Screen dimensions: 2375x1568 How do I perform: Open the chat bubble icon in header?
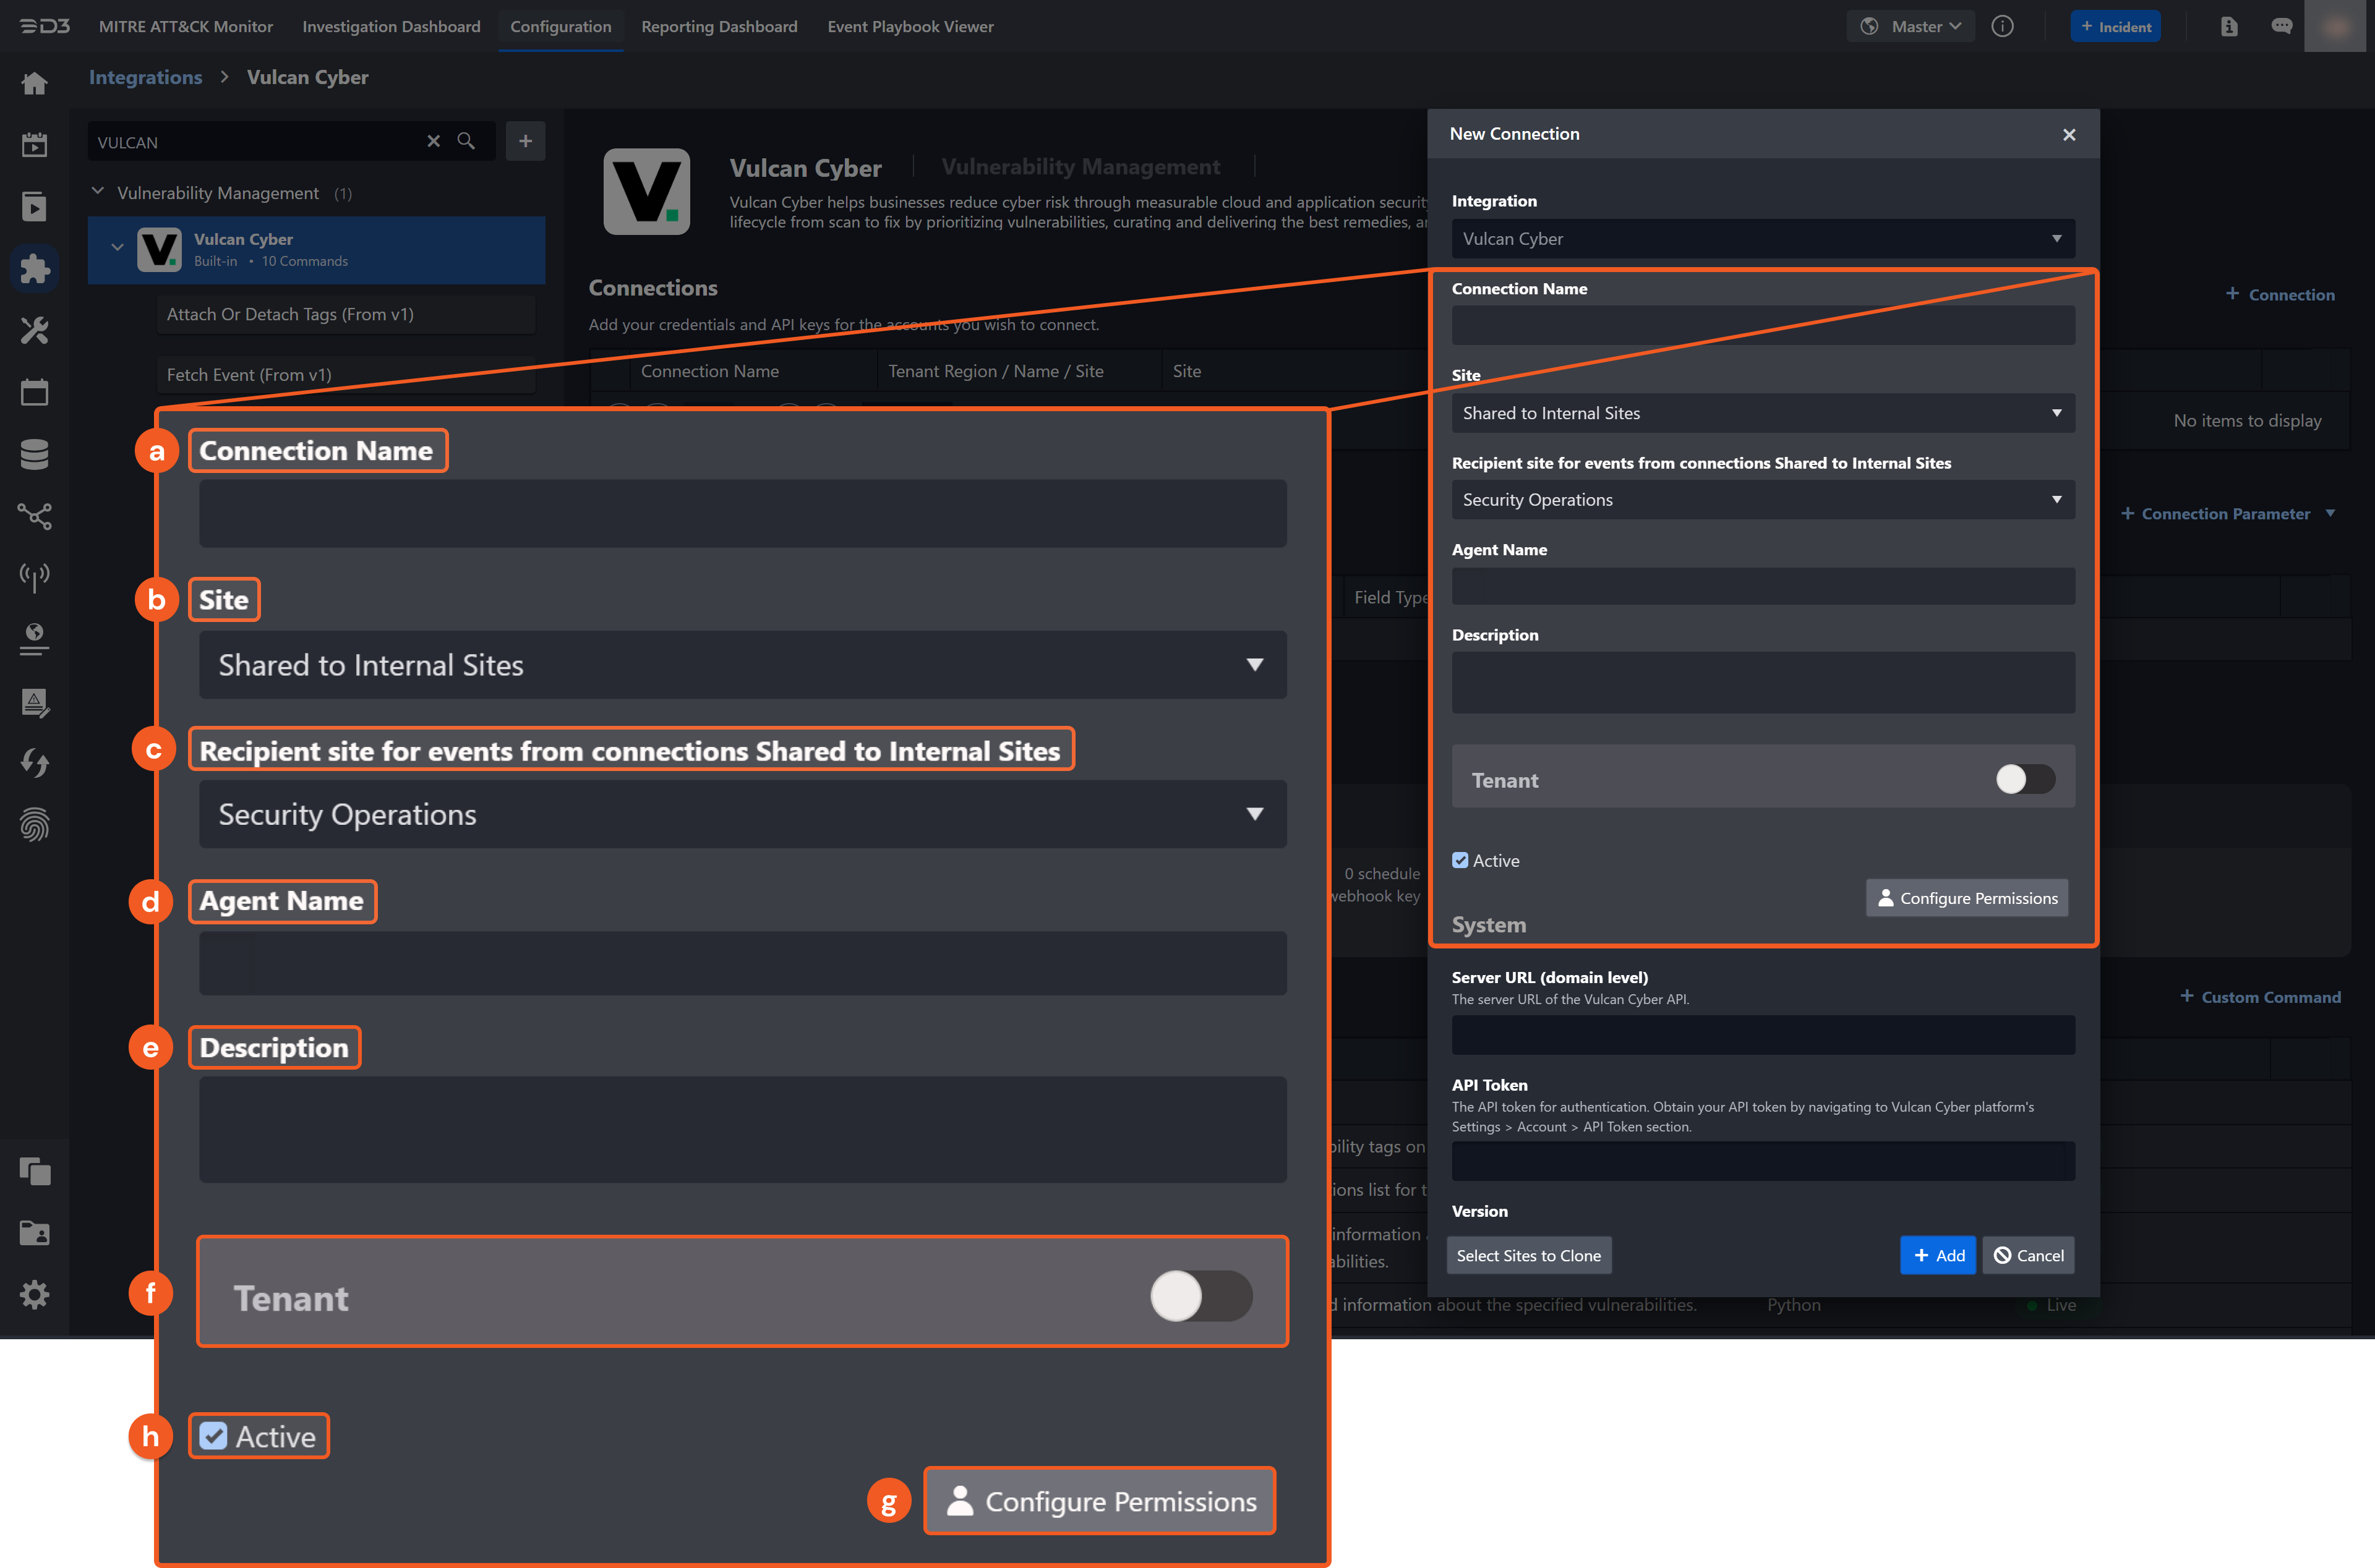[2281, 26]
